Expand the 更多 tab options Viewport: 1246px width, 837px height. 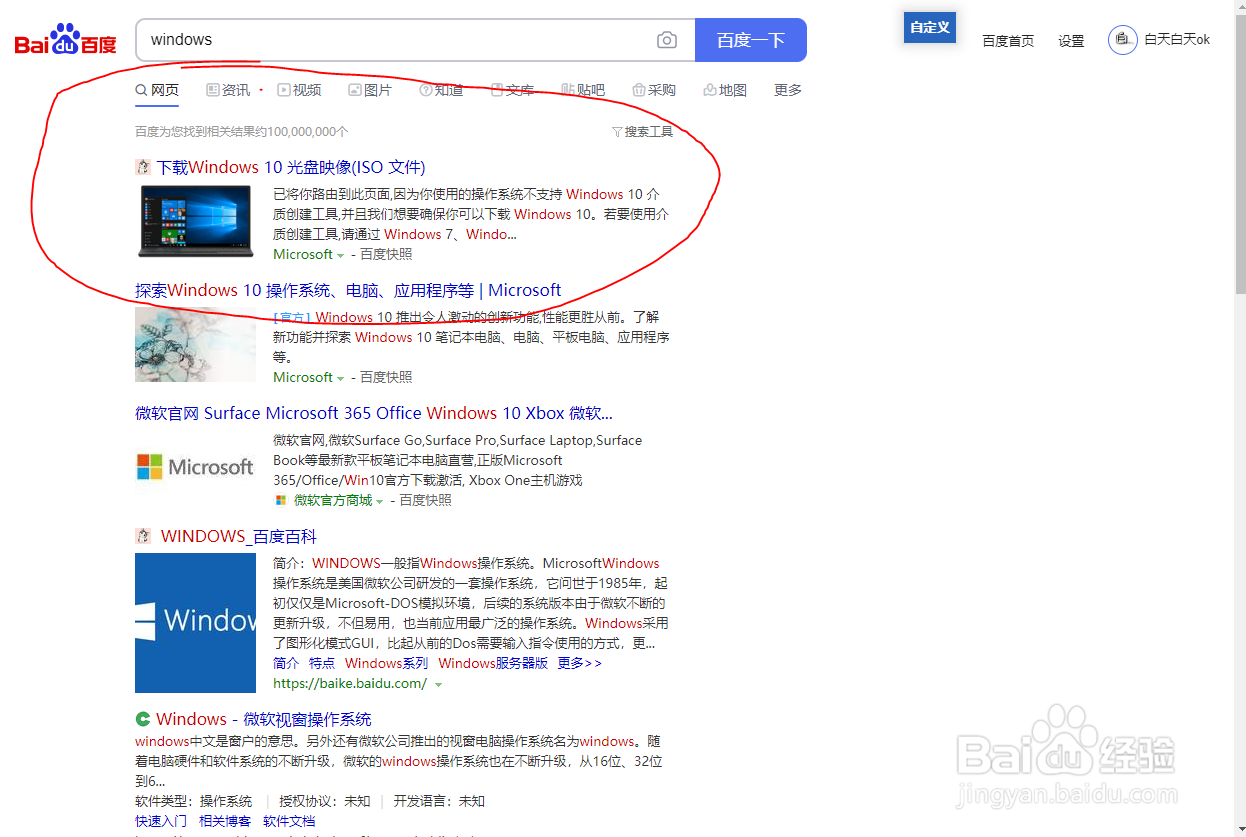pyautogui.click(x=788, y=90)
